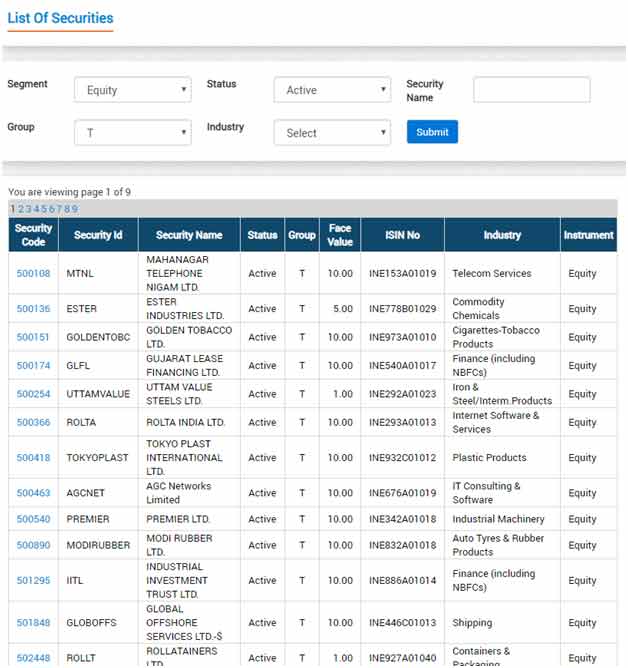Open security code 500136 for ESTER
Screen dimensions: 628x668
tap(33, 309)
